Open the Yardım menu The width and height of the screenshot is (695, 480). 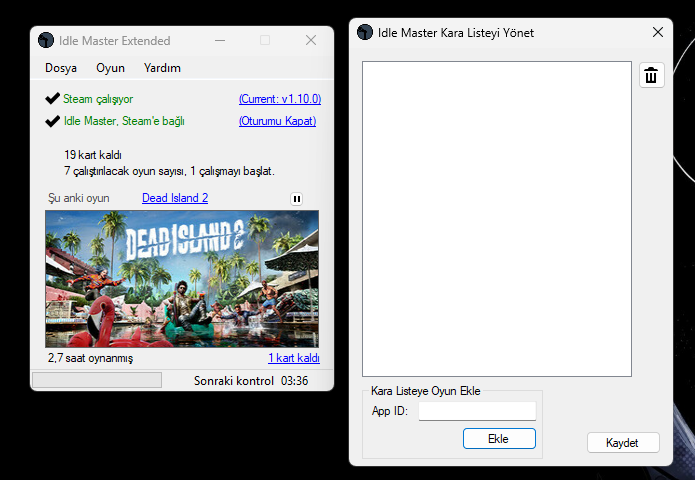pyautogui.click(x=162, y=68)
